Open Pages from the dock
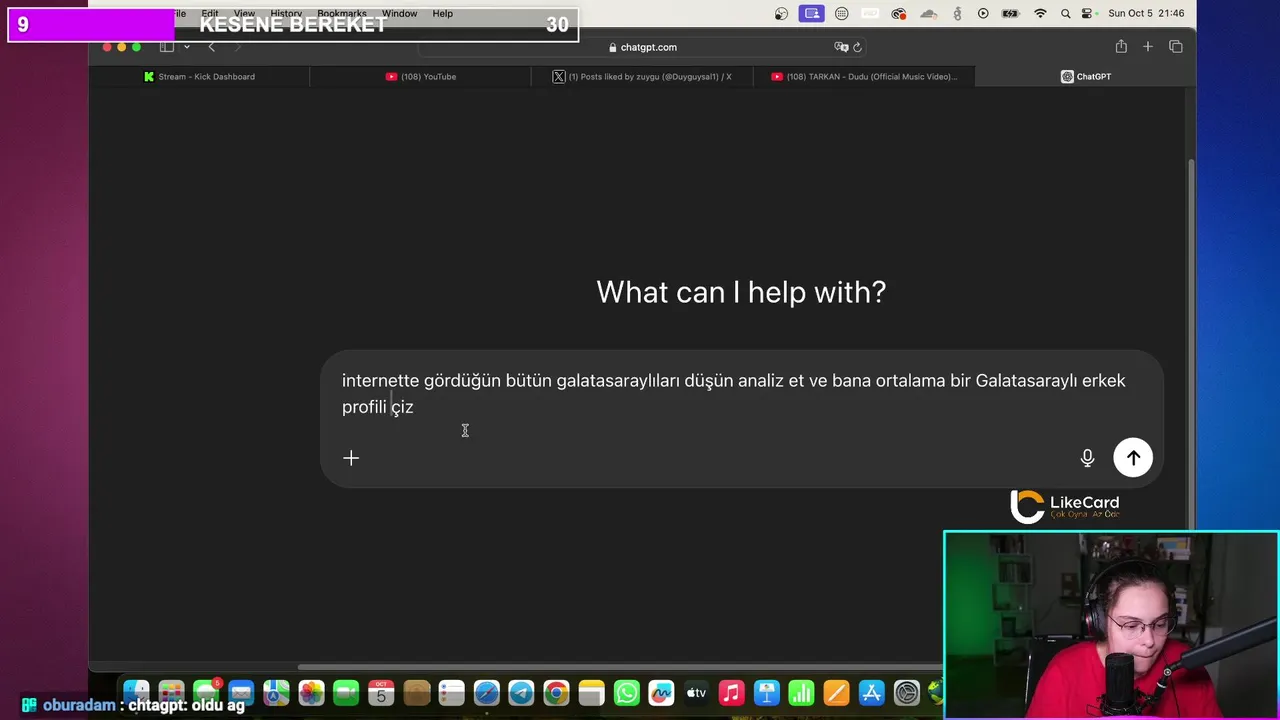 point(836,692)
